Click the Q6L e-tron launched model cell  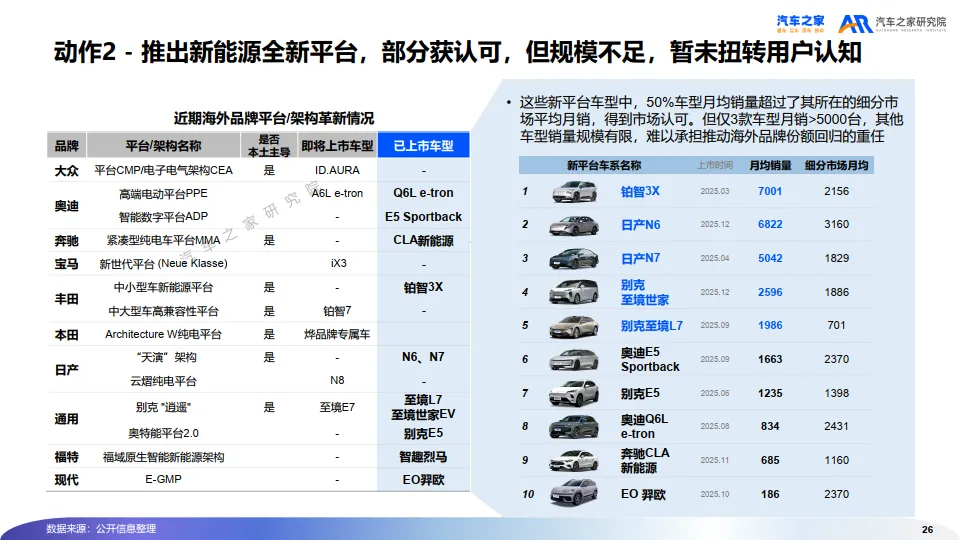[423, 193]
